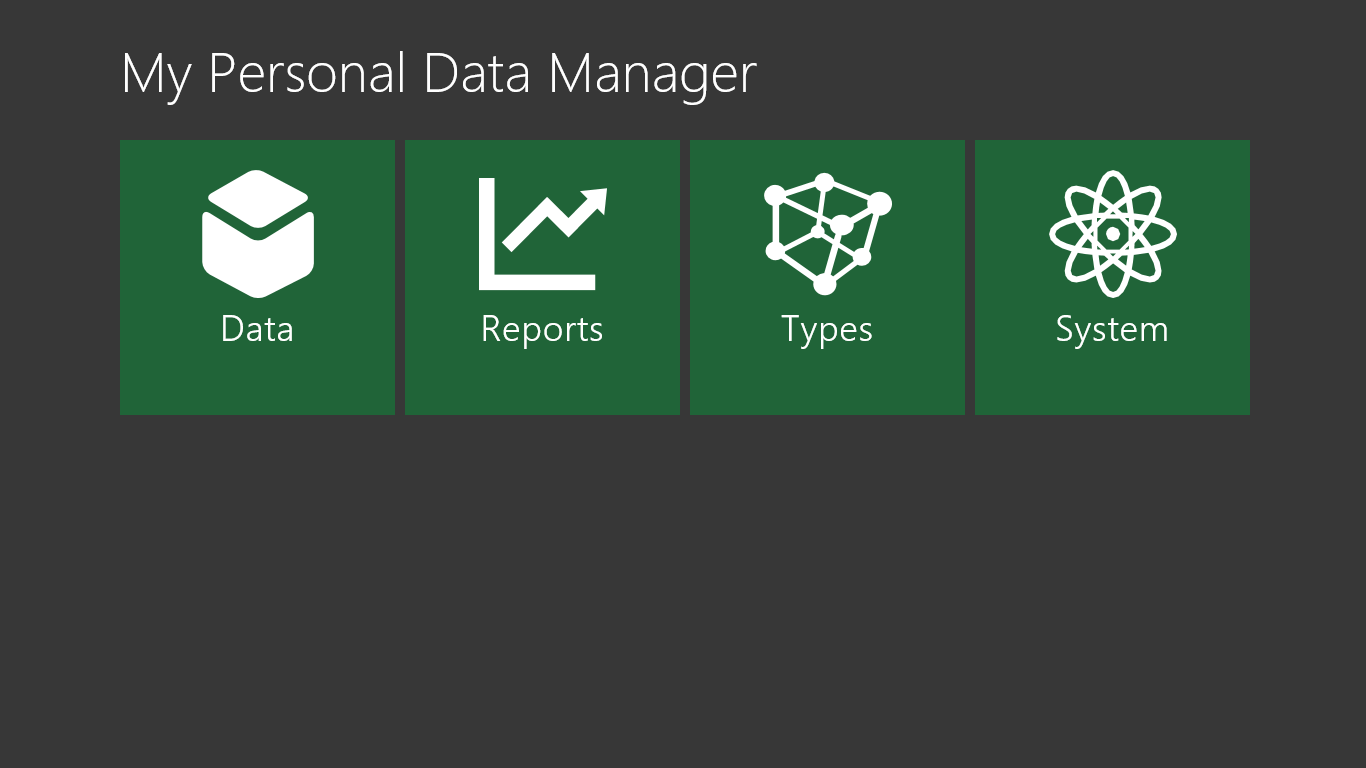Click the line chart icon for Reports

(x=541, y=234)
